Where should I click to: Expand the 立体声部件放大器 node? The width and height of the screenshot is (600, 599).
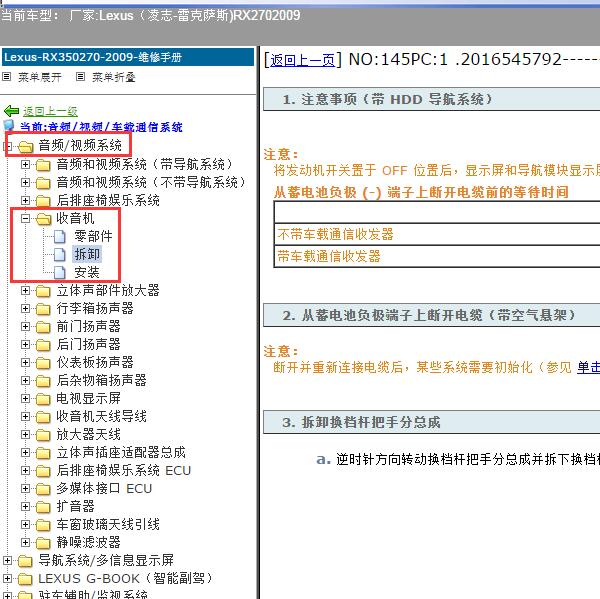(25, 291)
